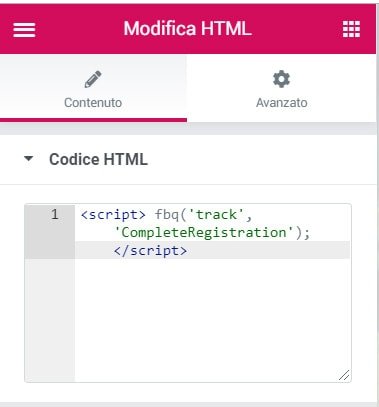Click the 'track' string in the code
Viewport: 379px width, 407px height.
(x=217, y=215)
